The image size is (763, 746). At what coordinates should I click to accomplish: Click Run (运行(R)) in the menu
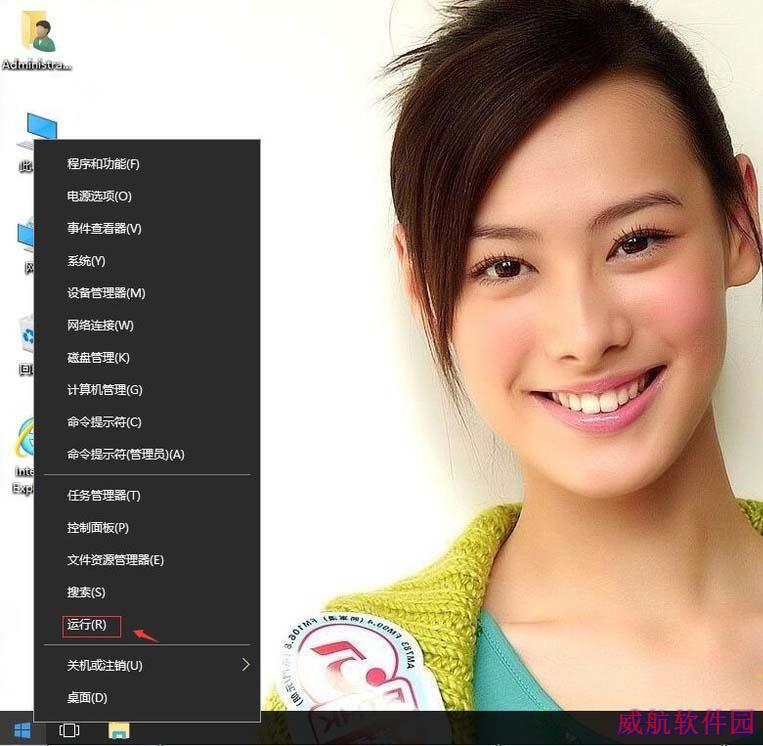coord(147,624)
